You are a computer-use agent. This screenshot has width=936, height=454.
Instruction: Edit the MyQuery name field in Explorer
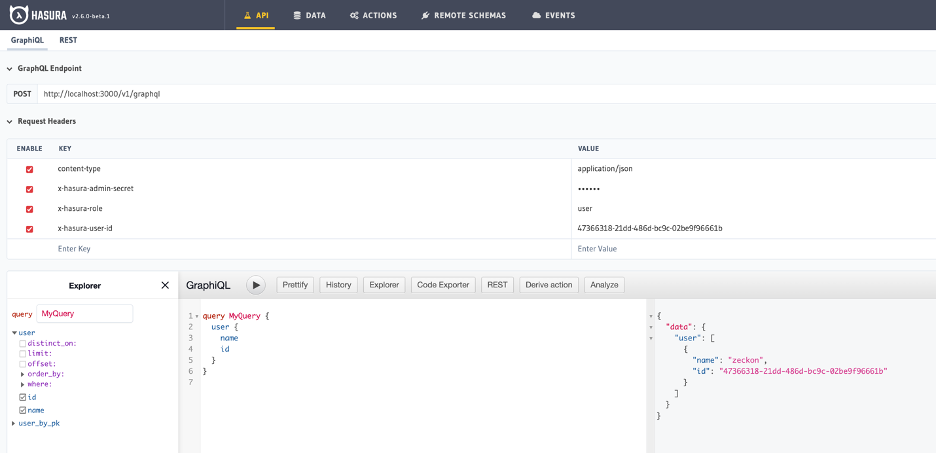[85, 314]
